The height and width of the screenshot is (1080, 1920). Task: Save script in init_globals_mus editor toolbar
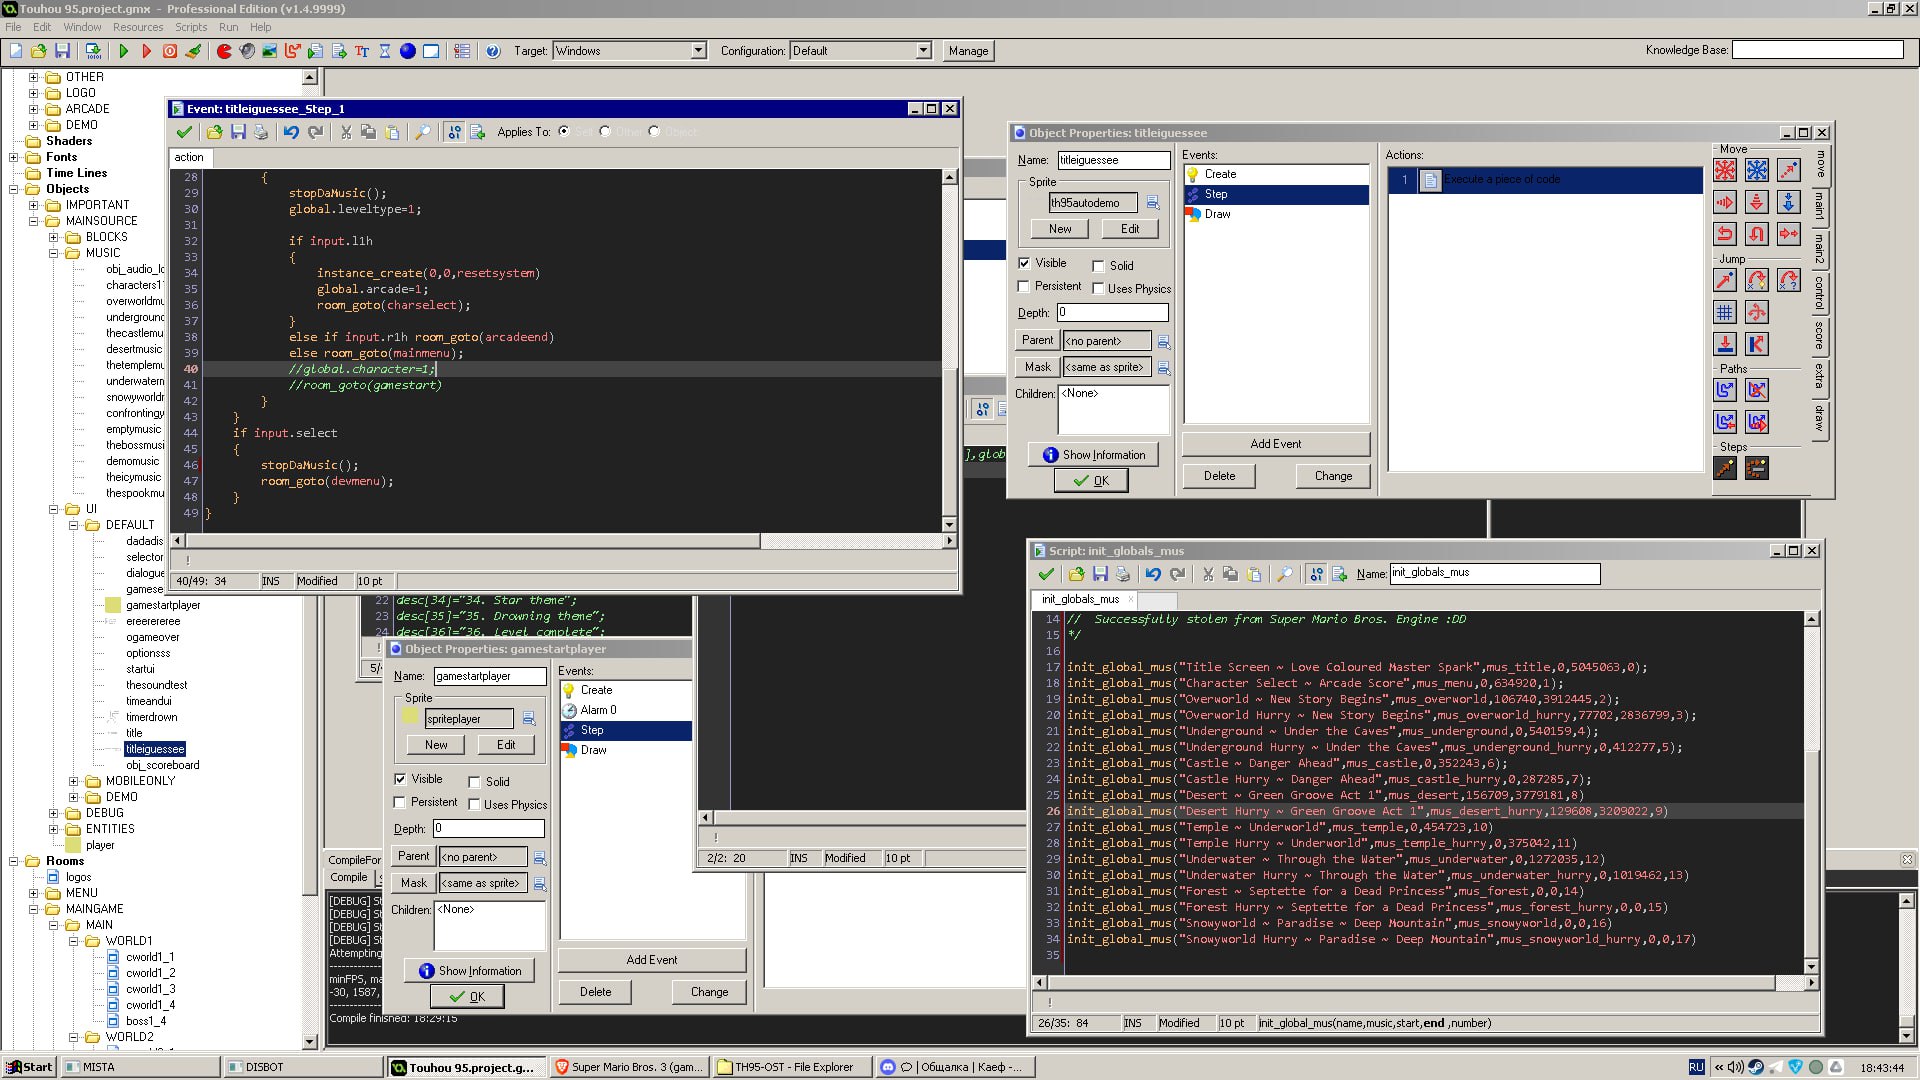coord(1100,574)
